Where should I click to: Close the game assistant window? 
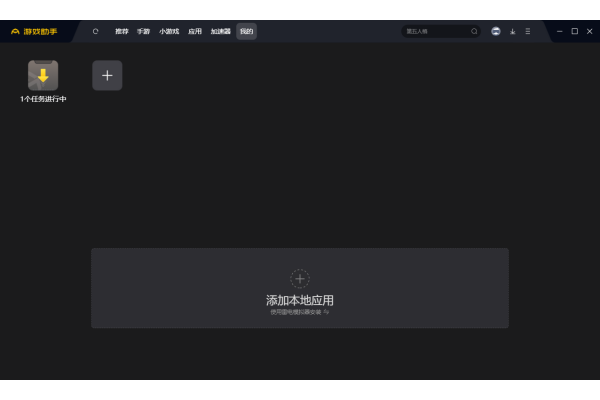coord(590,31)
